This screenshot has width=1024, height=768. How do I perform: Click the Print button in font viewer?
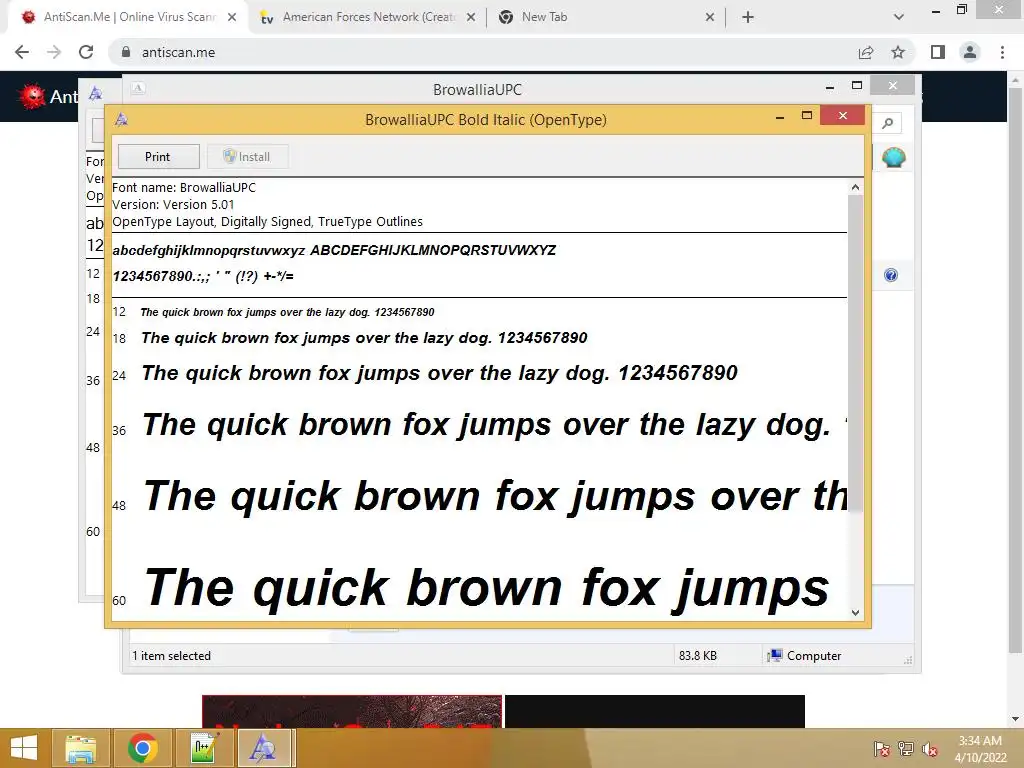pyautogui.click(x=158, y=157)
